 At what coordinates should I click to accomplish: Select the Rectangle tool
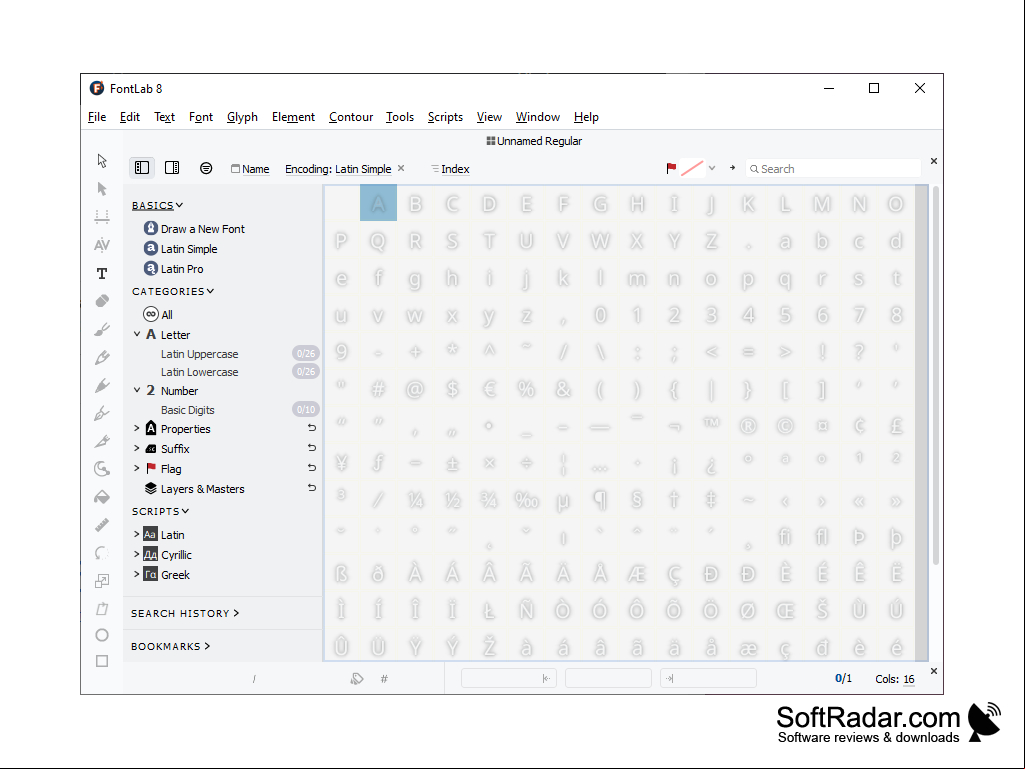tap(102, 661)
